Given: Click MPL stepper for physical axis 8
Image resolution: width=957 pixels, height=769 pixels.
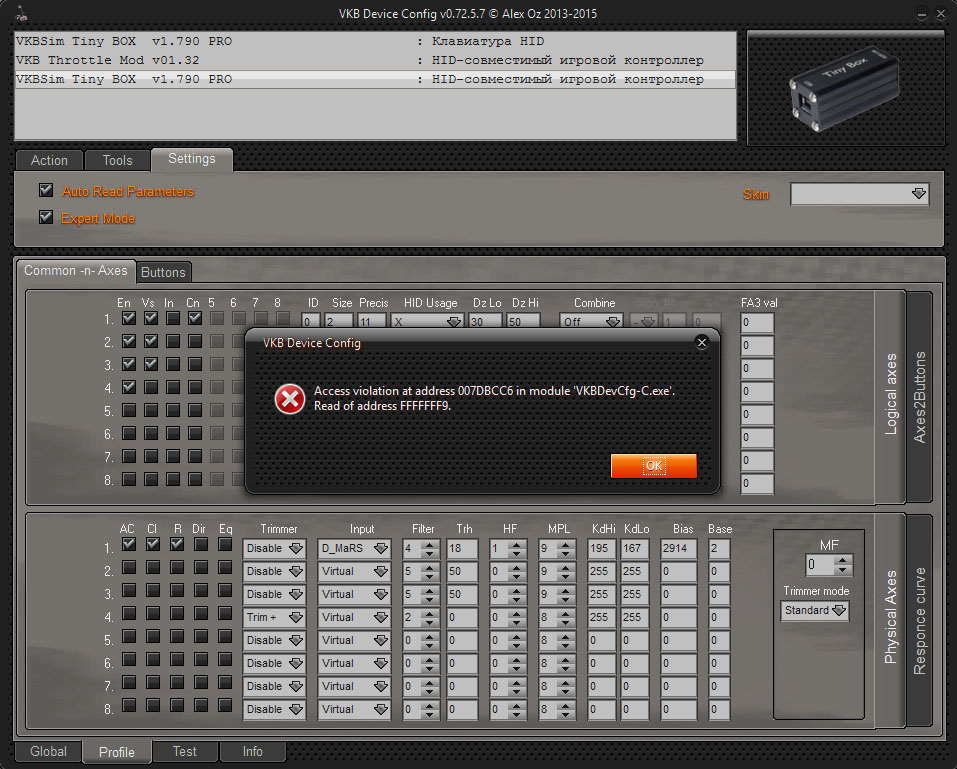Looking at the screenshot, I should (565, 710).
